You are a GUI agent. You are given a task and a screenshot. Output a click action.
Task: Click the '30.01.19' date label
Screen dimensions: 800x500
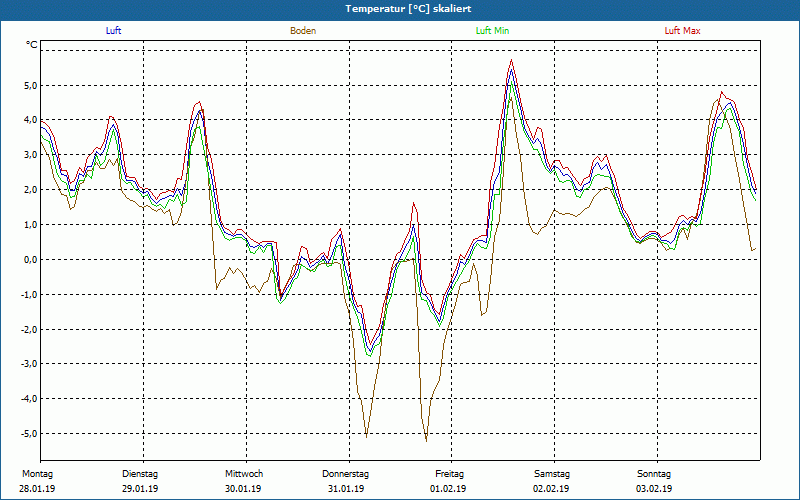pyautogui.click(x=243, y=489)
